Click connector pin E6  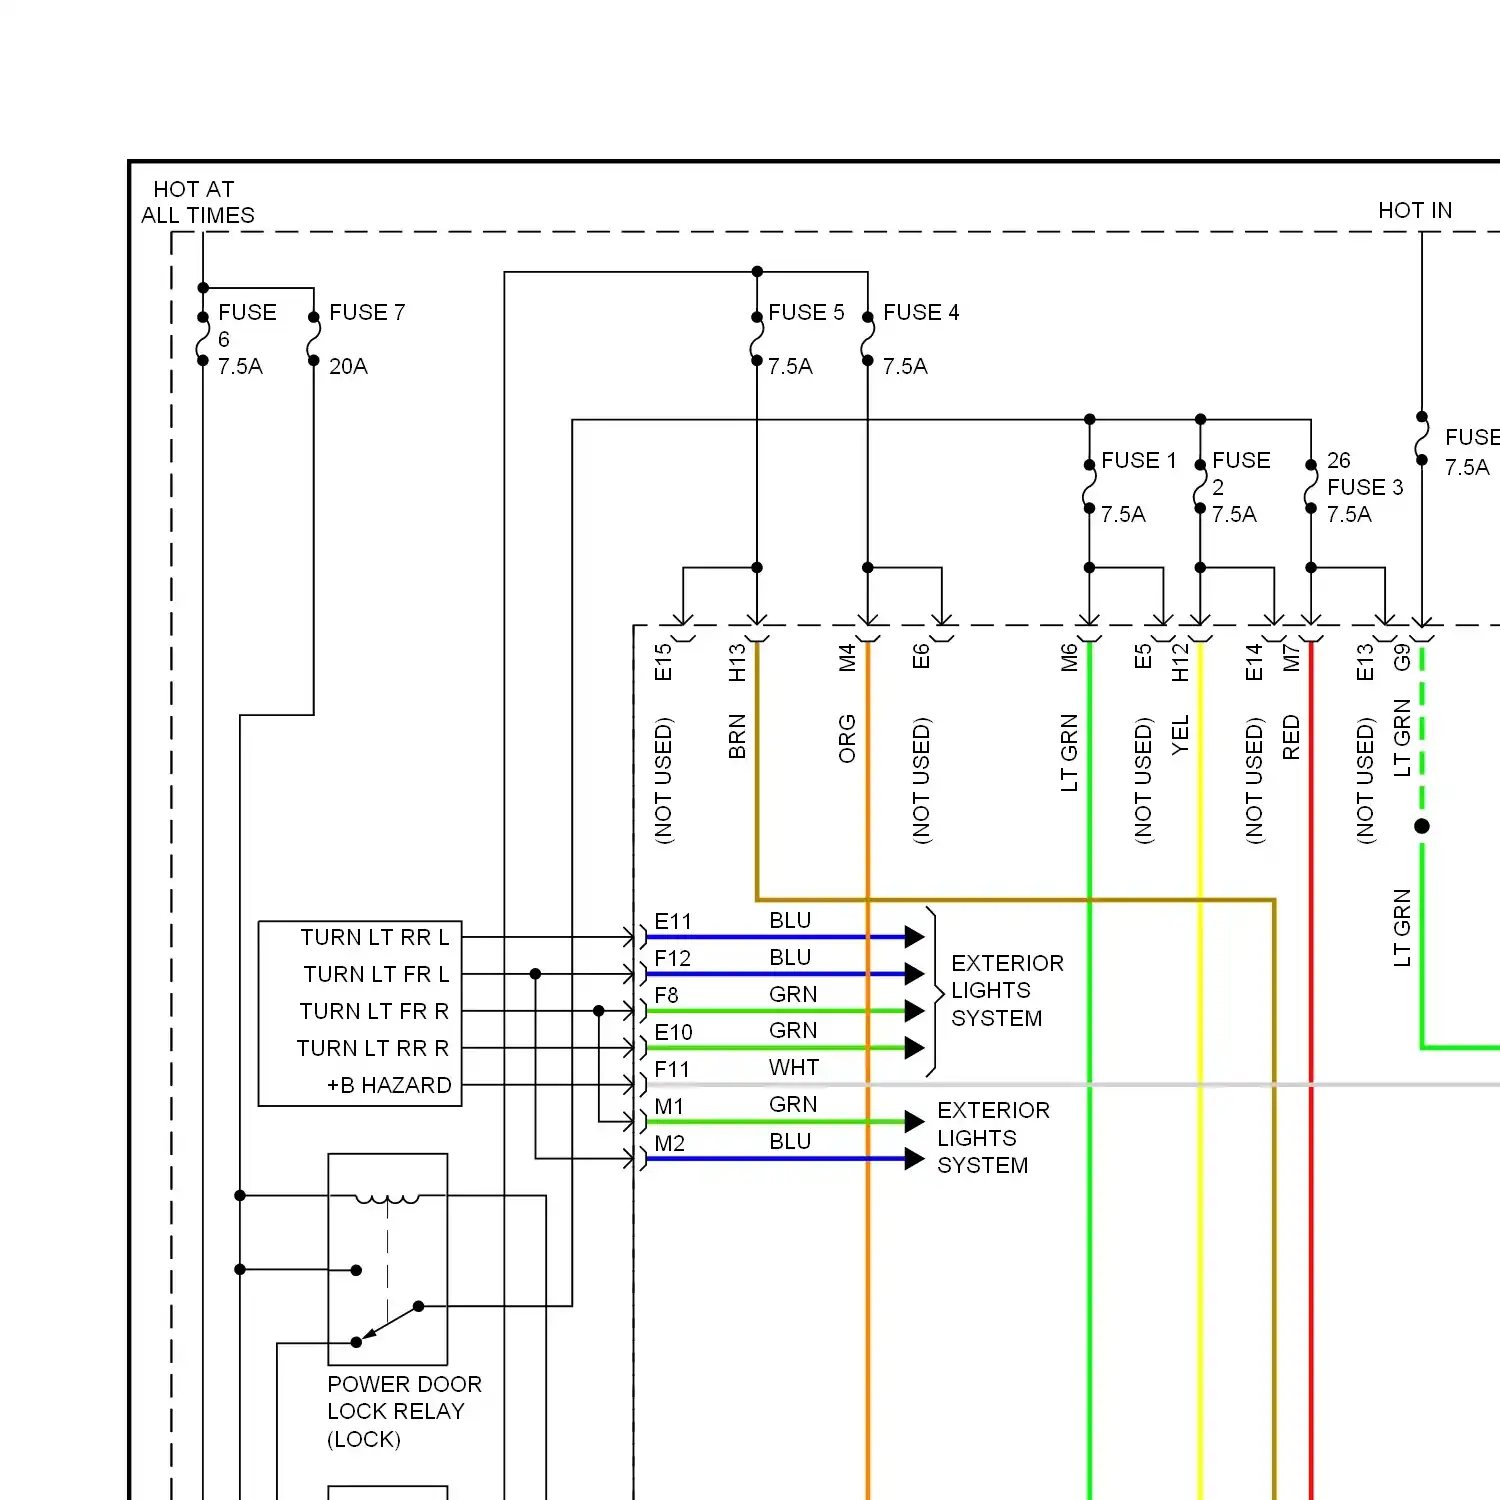point(921,656)
